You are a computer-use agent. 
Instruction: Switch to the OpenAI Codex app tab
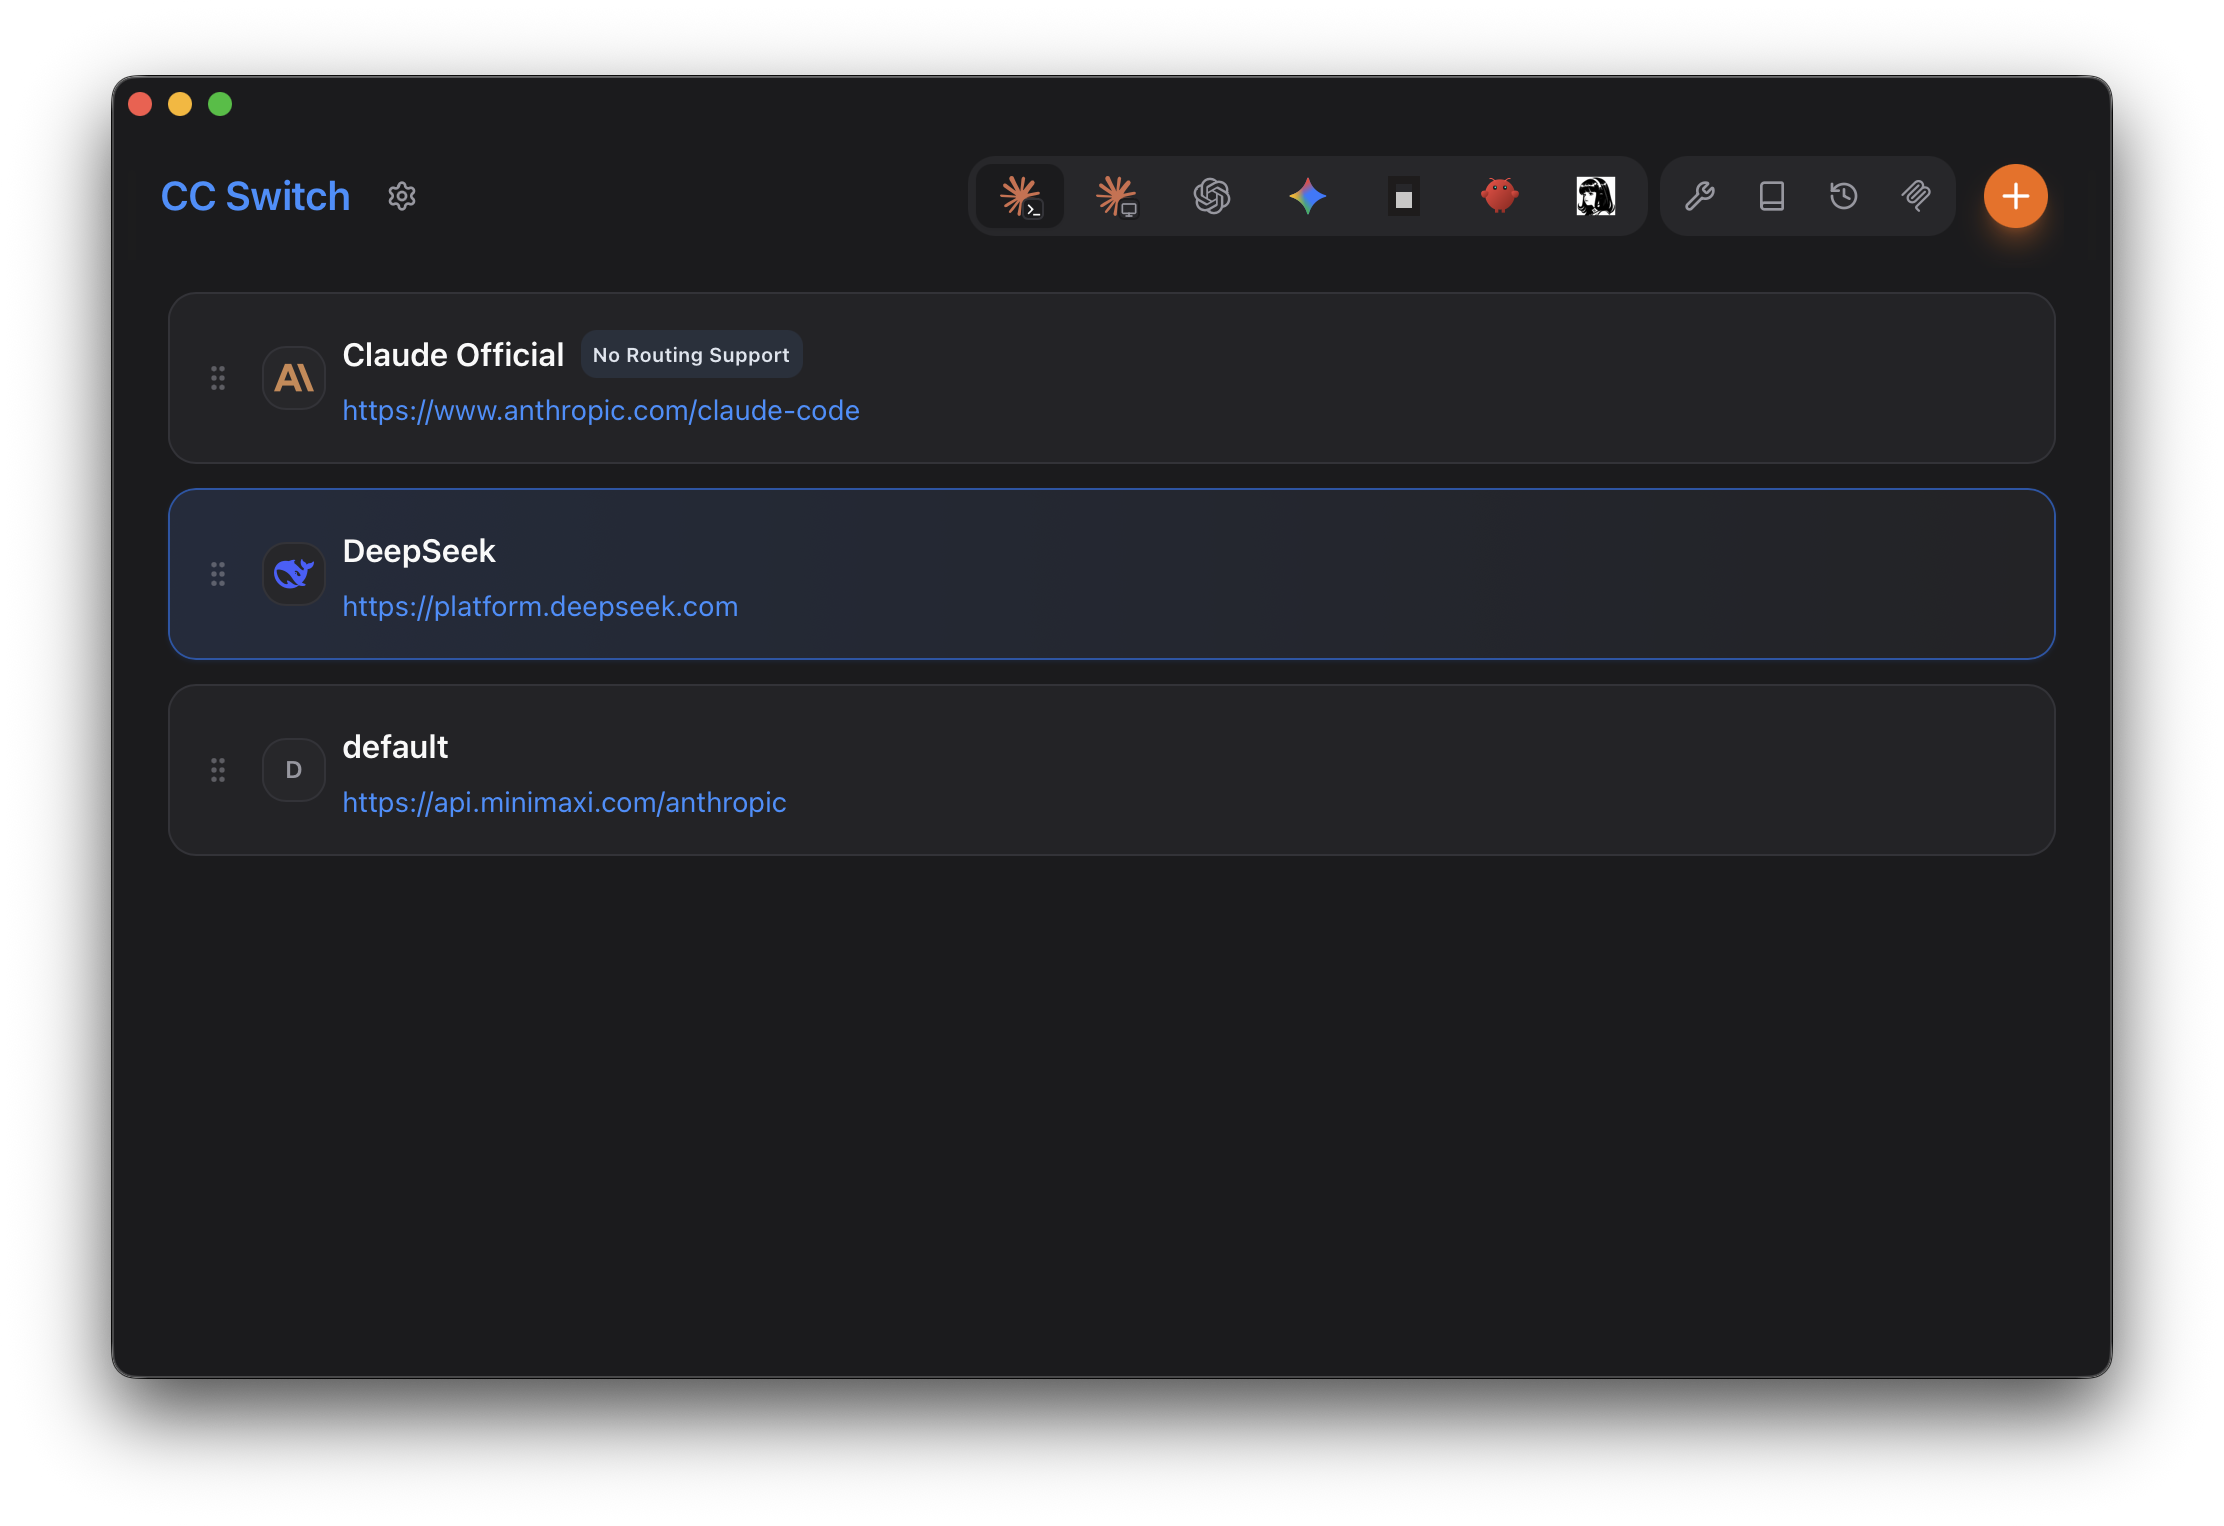(x=1212, y=196)
